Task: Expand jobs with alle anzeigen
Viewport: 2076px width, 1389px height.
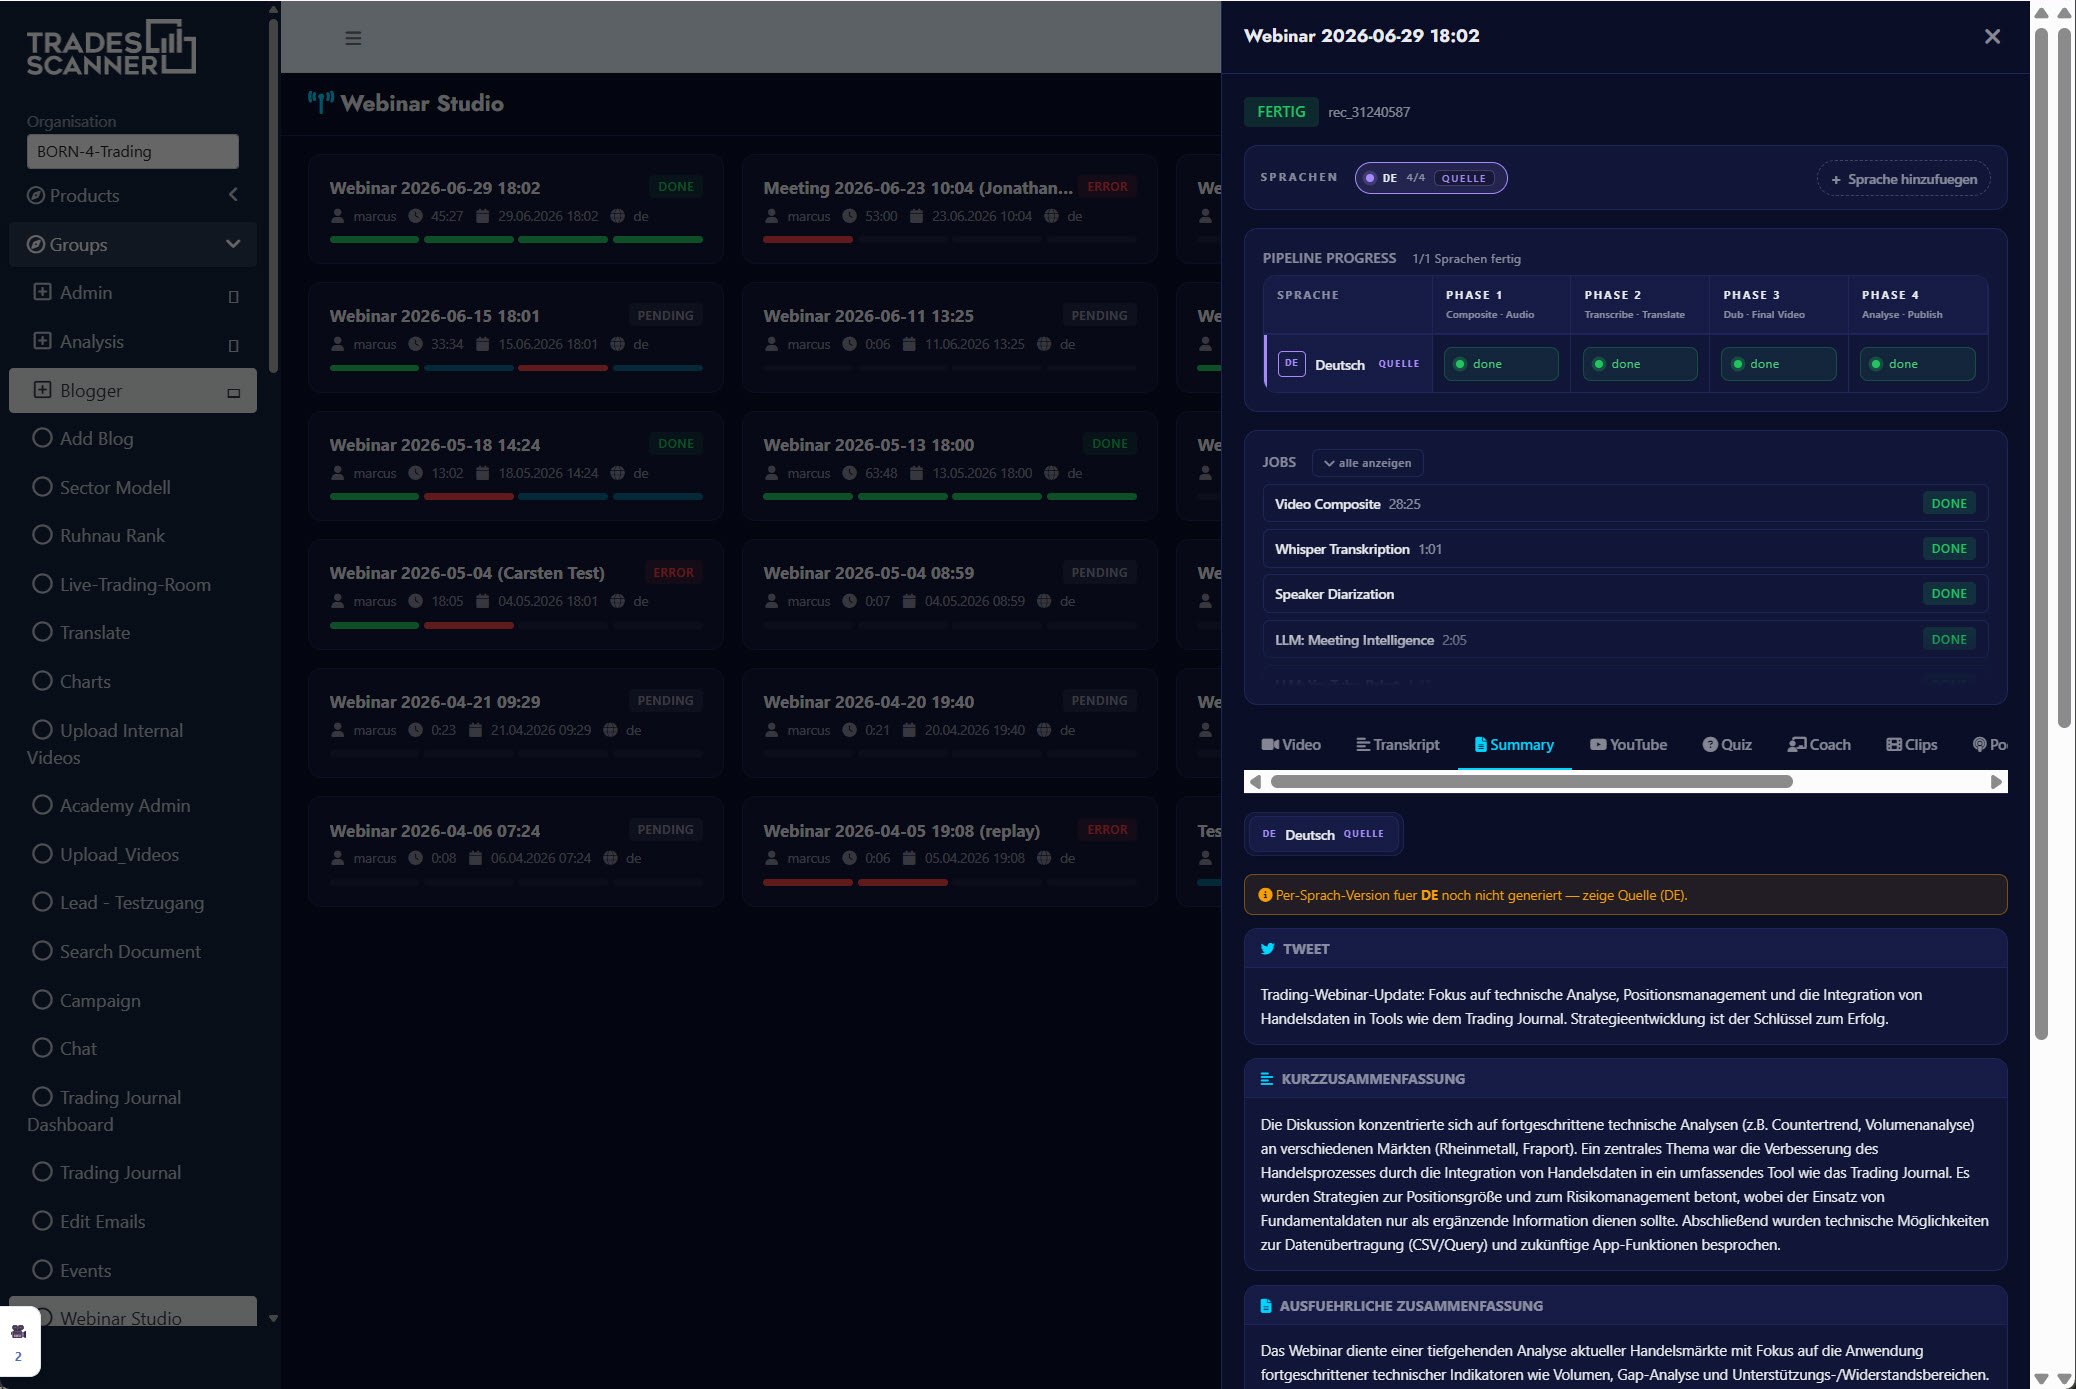Action: [x=1367, y=463]
